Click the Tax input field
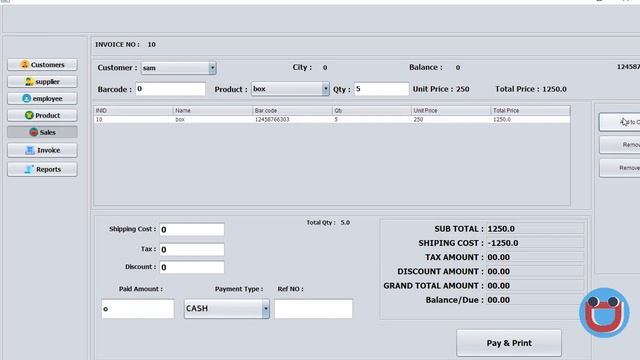The width and height of the screenshot is (640, 360). [192, 249]
